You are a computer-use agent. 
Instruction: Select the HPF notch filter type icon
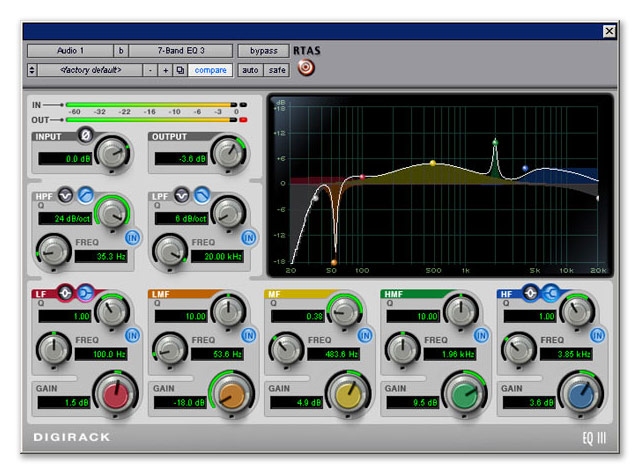pos(66,194)
